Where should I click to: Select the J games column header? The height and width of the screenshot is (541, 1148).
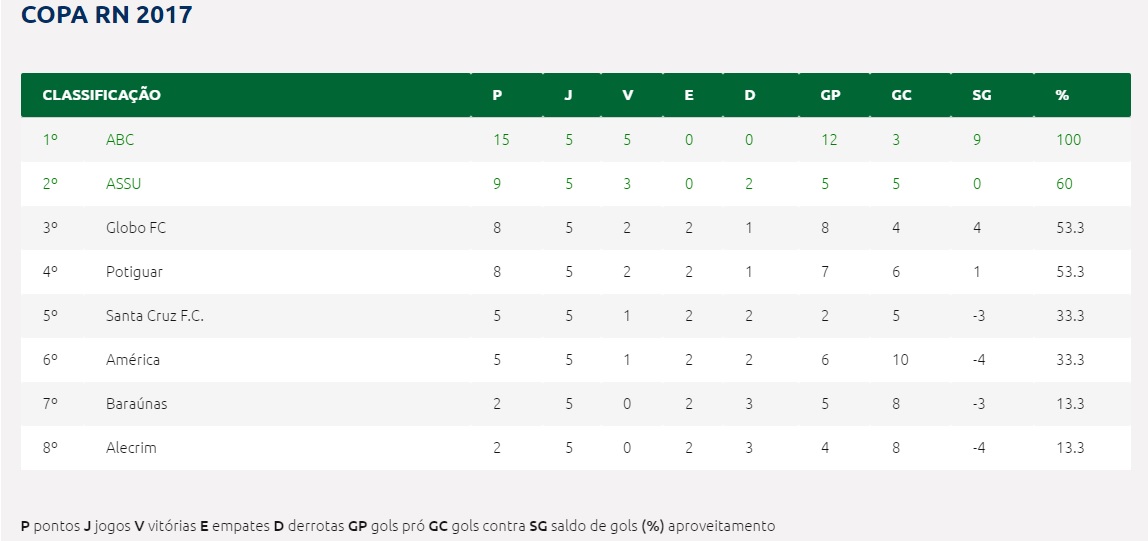point(569,95)
